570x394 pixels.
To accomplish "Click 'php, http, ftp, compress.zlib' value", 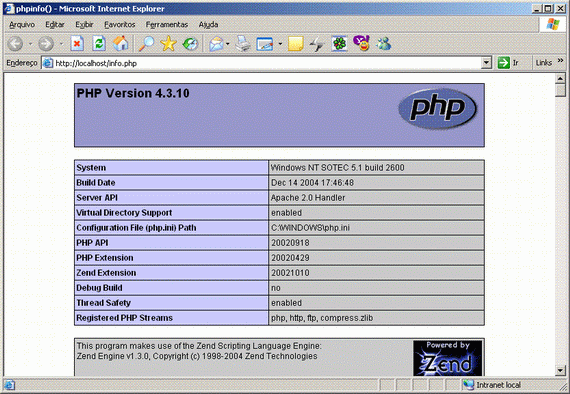I will coord(322,318).
